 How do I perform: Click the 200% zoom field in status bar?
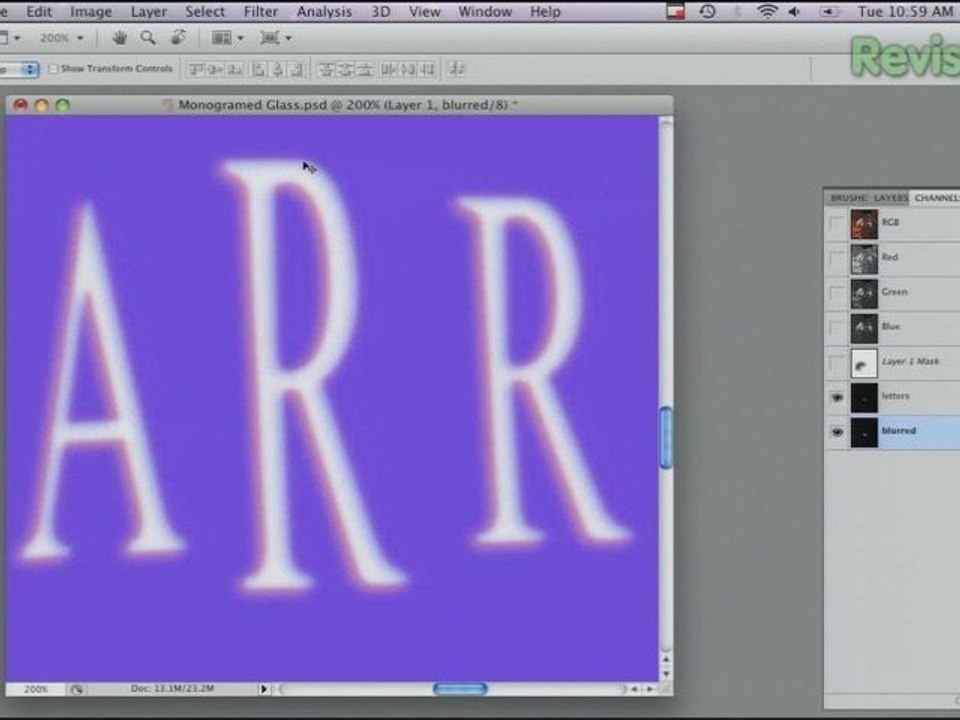pos(36,689)
